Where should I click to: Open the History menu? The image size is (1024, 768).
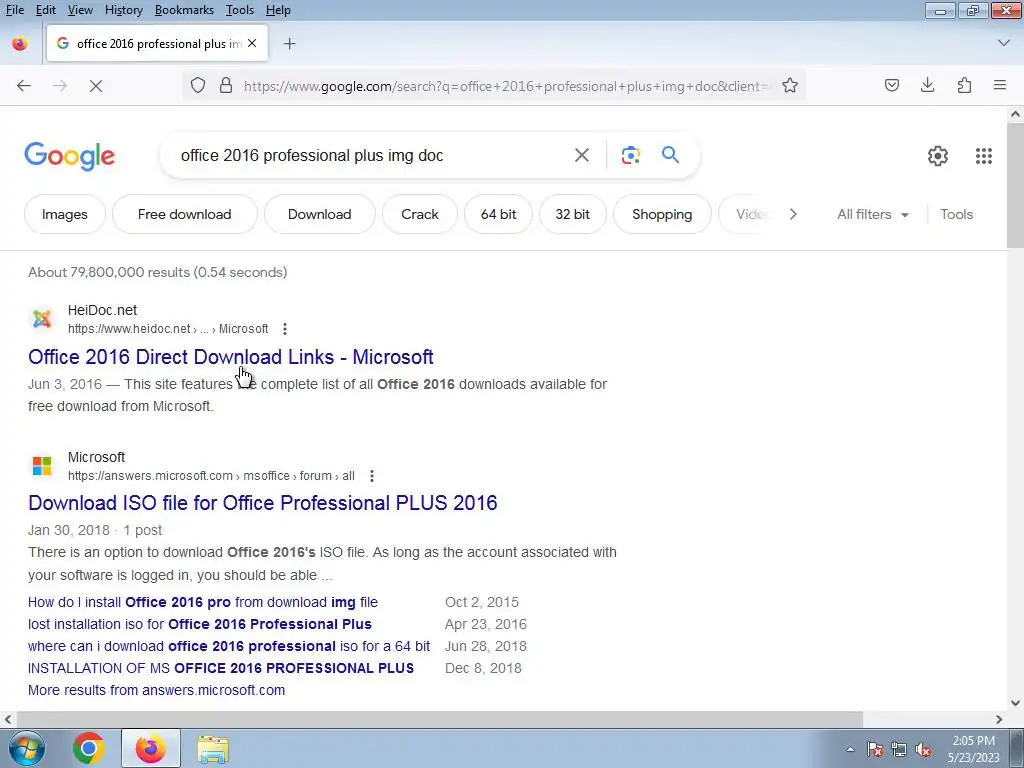(x=123, y=10)
